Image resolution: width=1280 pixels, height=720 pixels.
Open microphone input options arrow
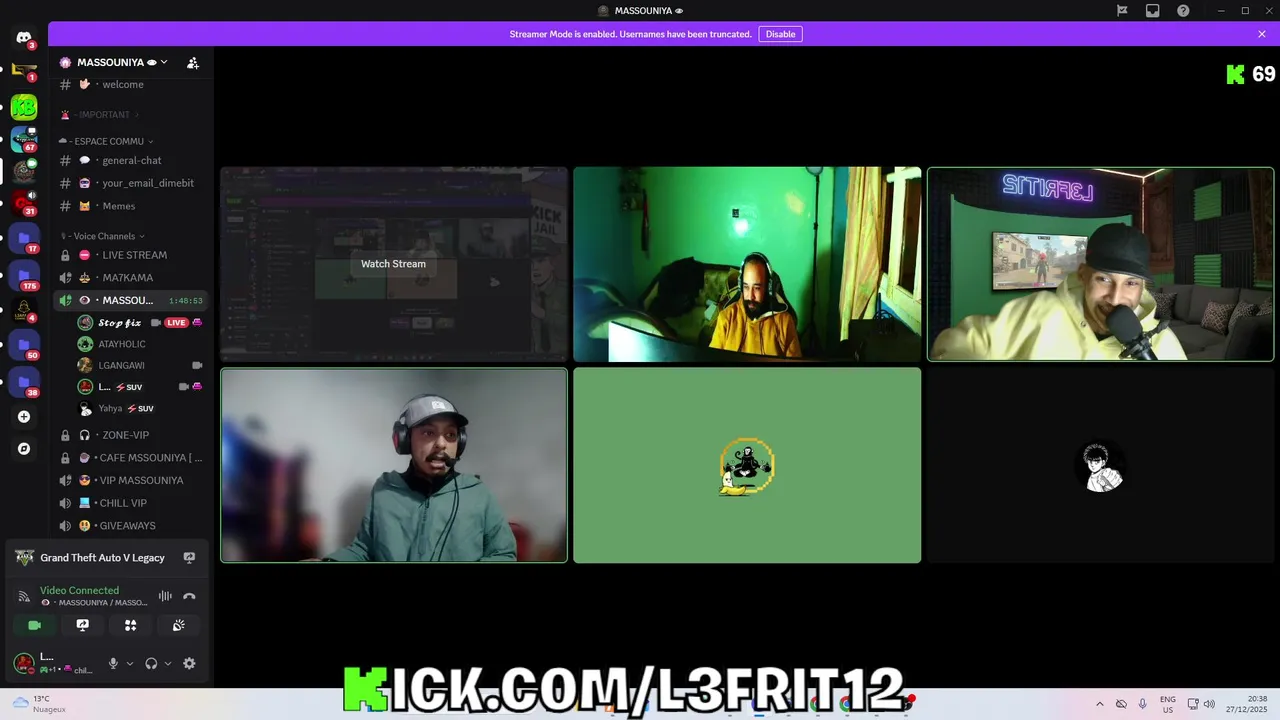129,663
